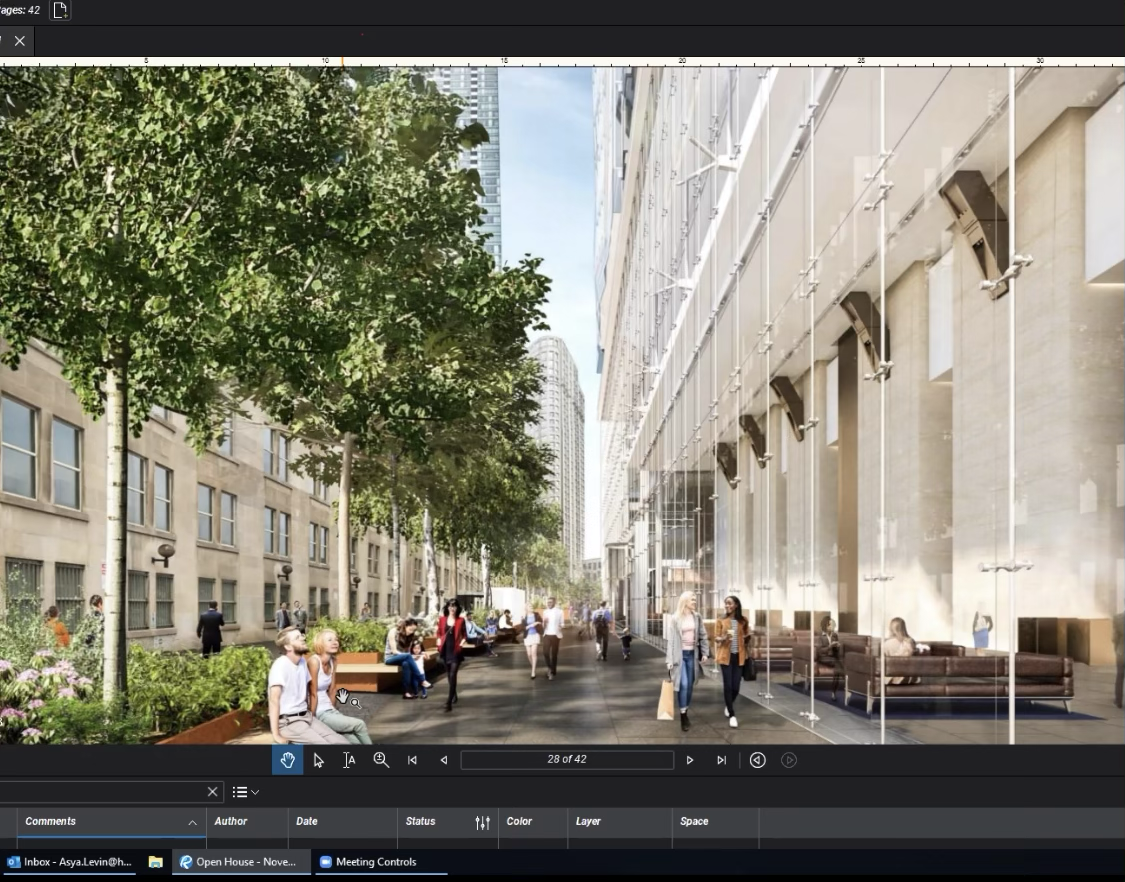Jump to the first page
Screen dimensions: 1125x882
412,760
